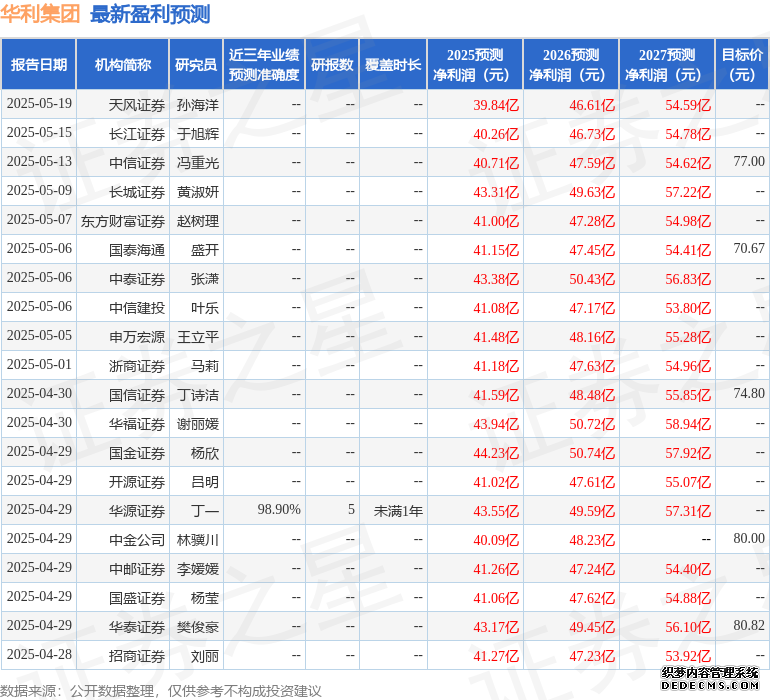
Task: Click analyst name 于旭辉
Action: 198,134
